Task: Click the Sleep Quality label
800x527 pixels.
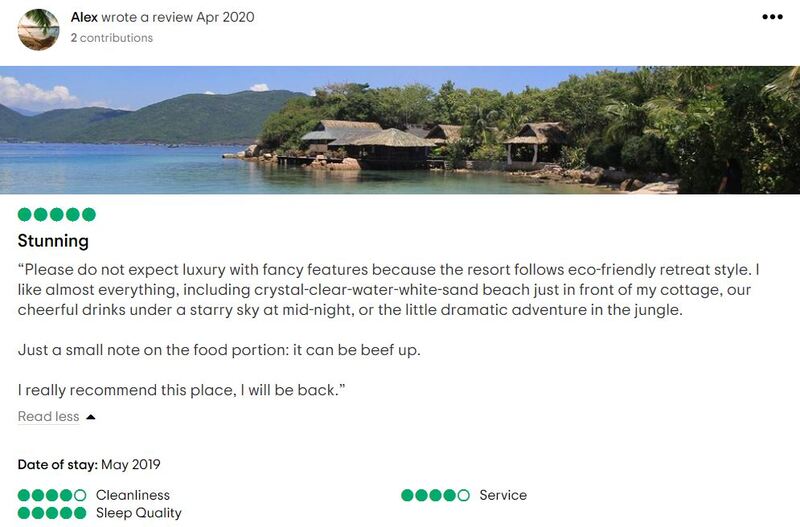Action: pyautogui.click(x=139, y=513)
